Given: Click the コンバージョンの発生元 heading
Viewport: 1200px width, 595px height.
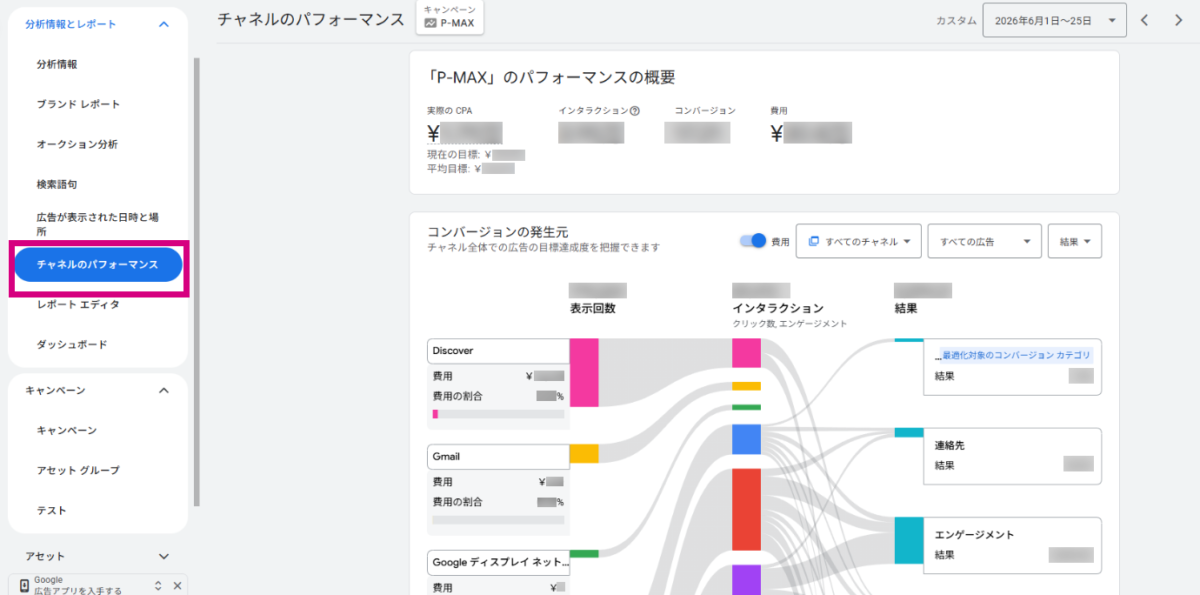Looking at the screenshot, I should tap(497, 232).
